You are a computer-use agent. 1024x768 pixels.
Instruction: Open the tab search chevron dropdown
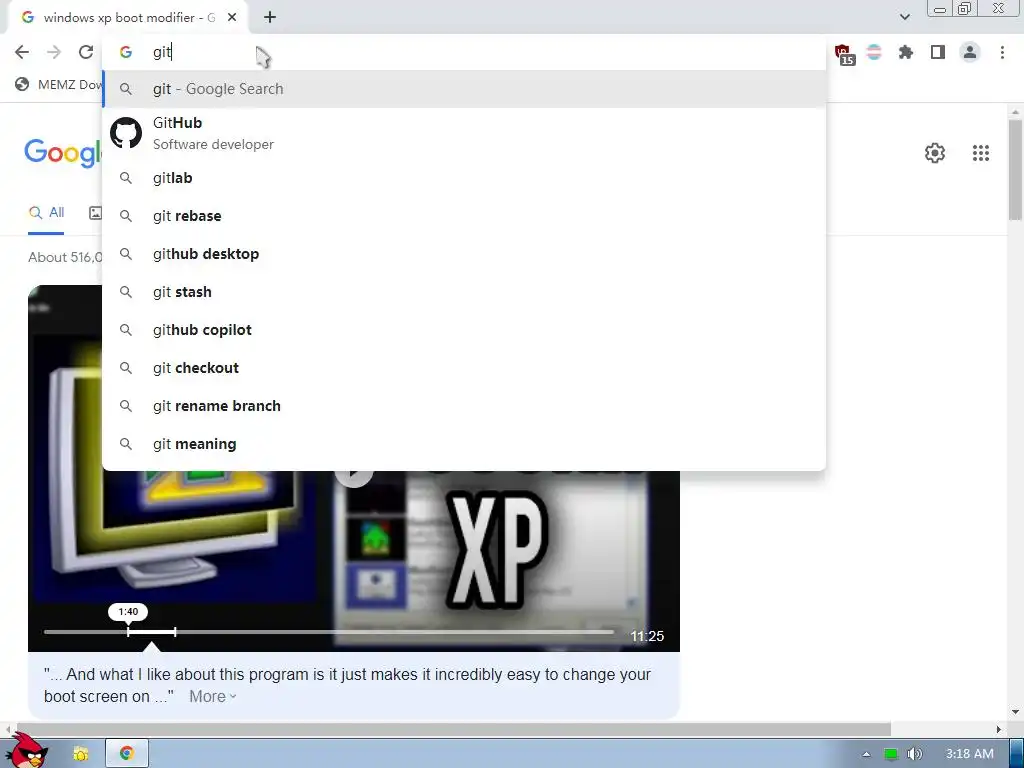[904, 17]
